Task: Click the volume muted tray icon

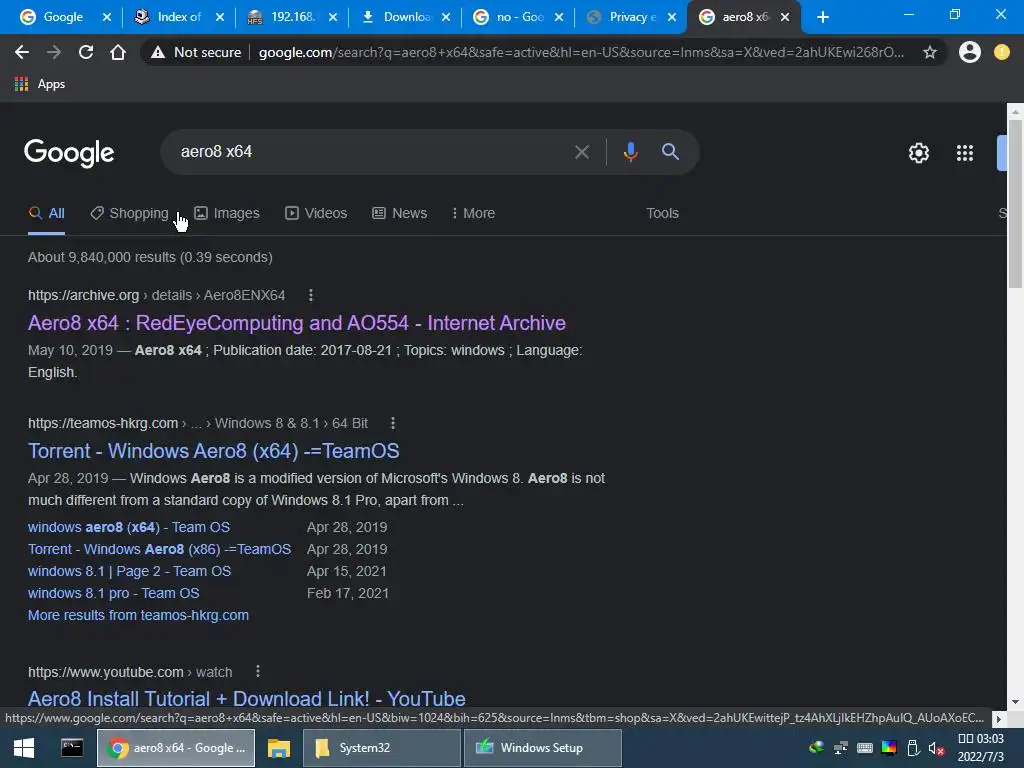Action: coord(936,748)
